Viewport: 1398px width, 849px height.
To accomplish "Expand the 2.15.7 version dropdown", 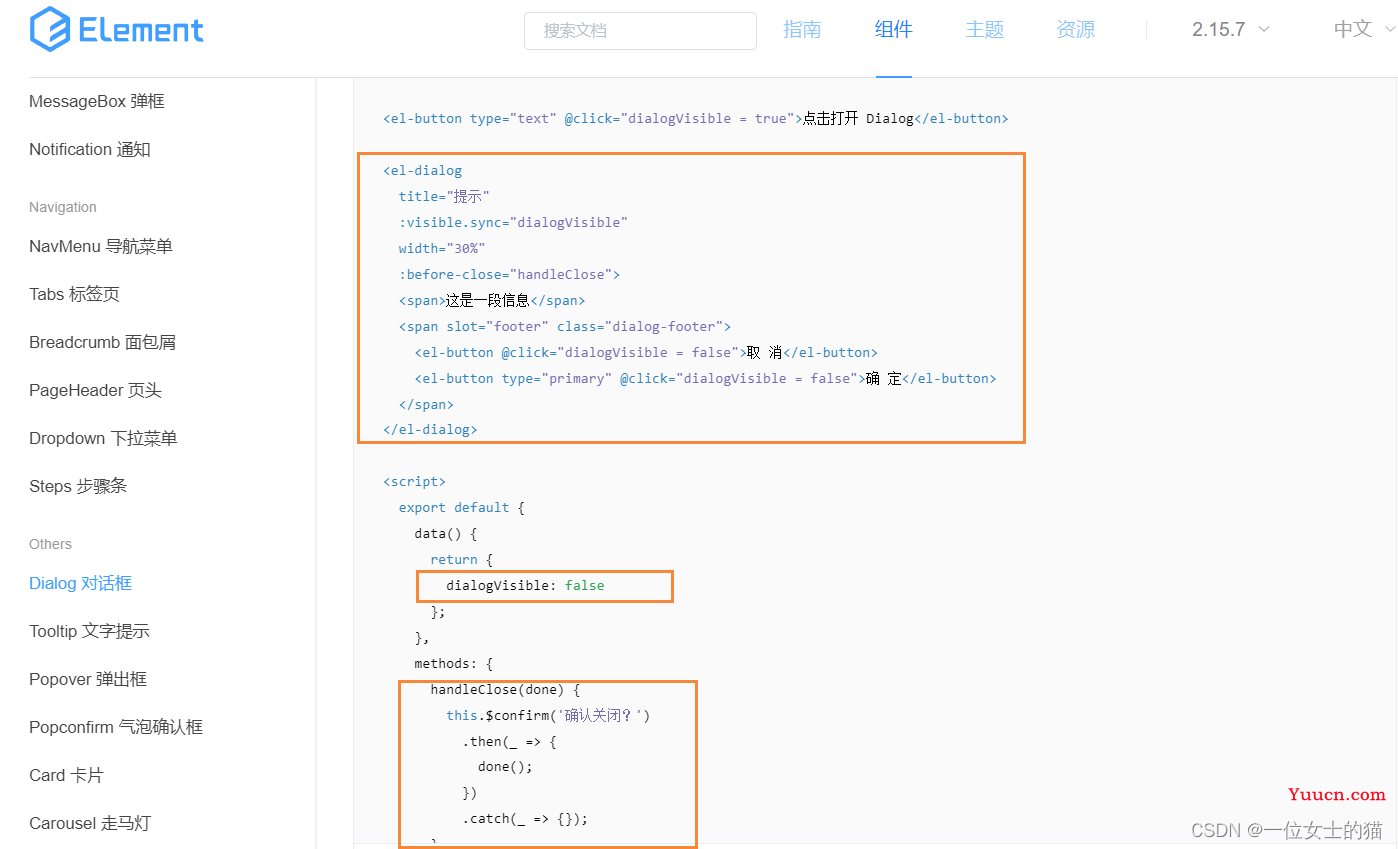I will point(1230,30).
